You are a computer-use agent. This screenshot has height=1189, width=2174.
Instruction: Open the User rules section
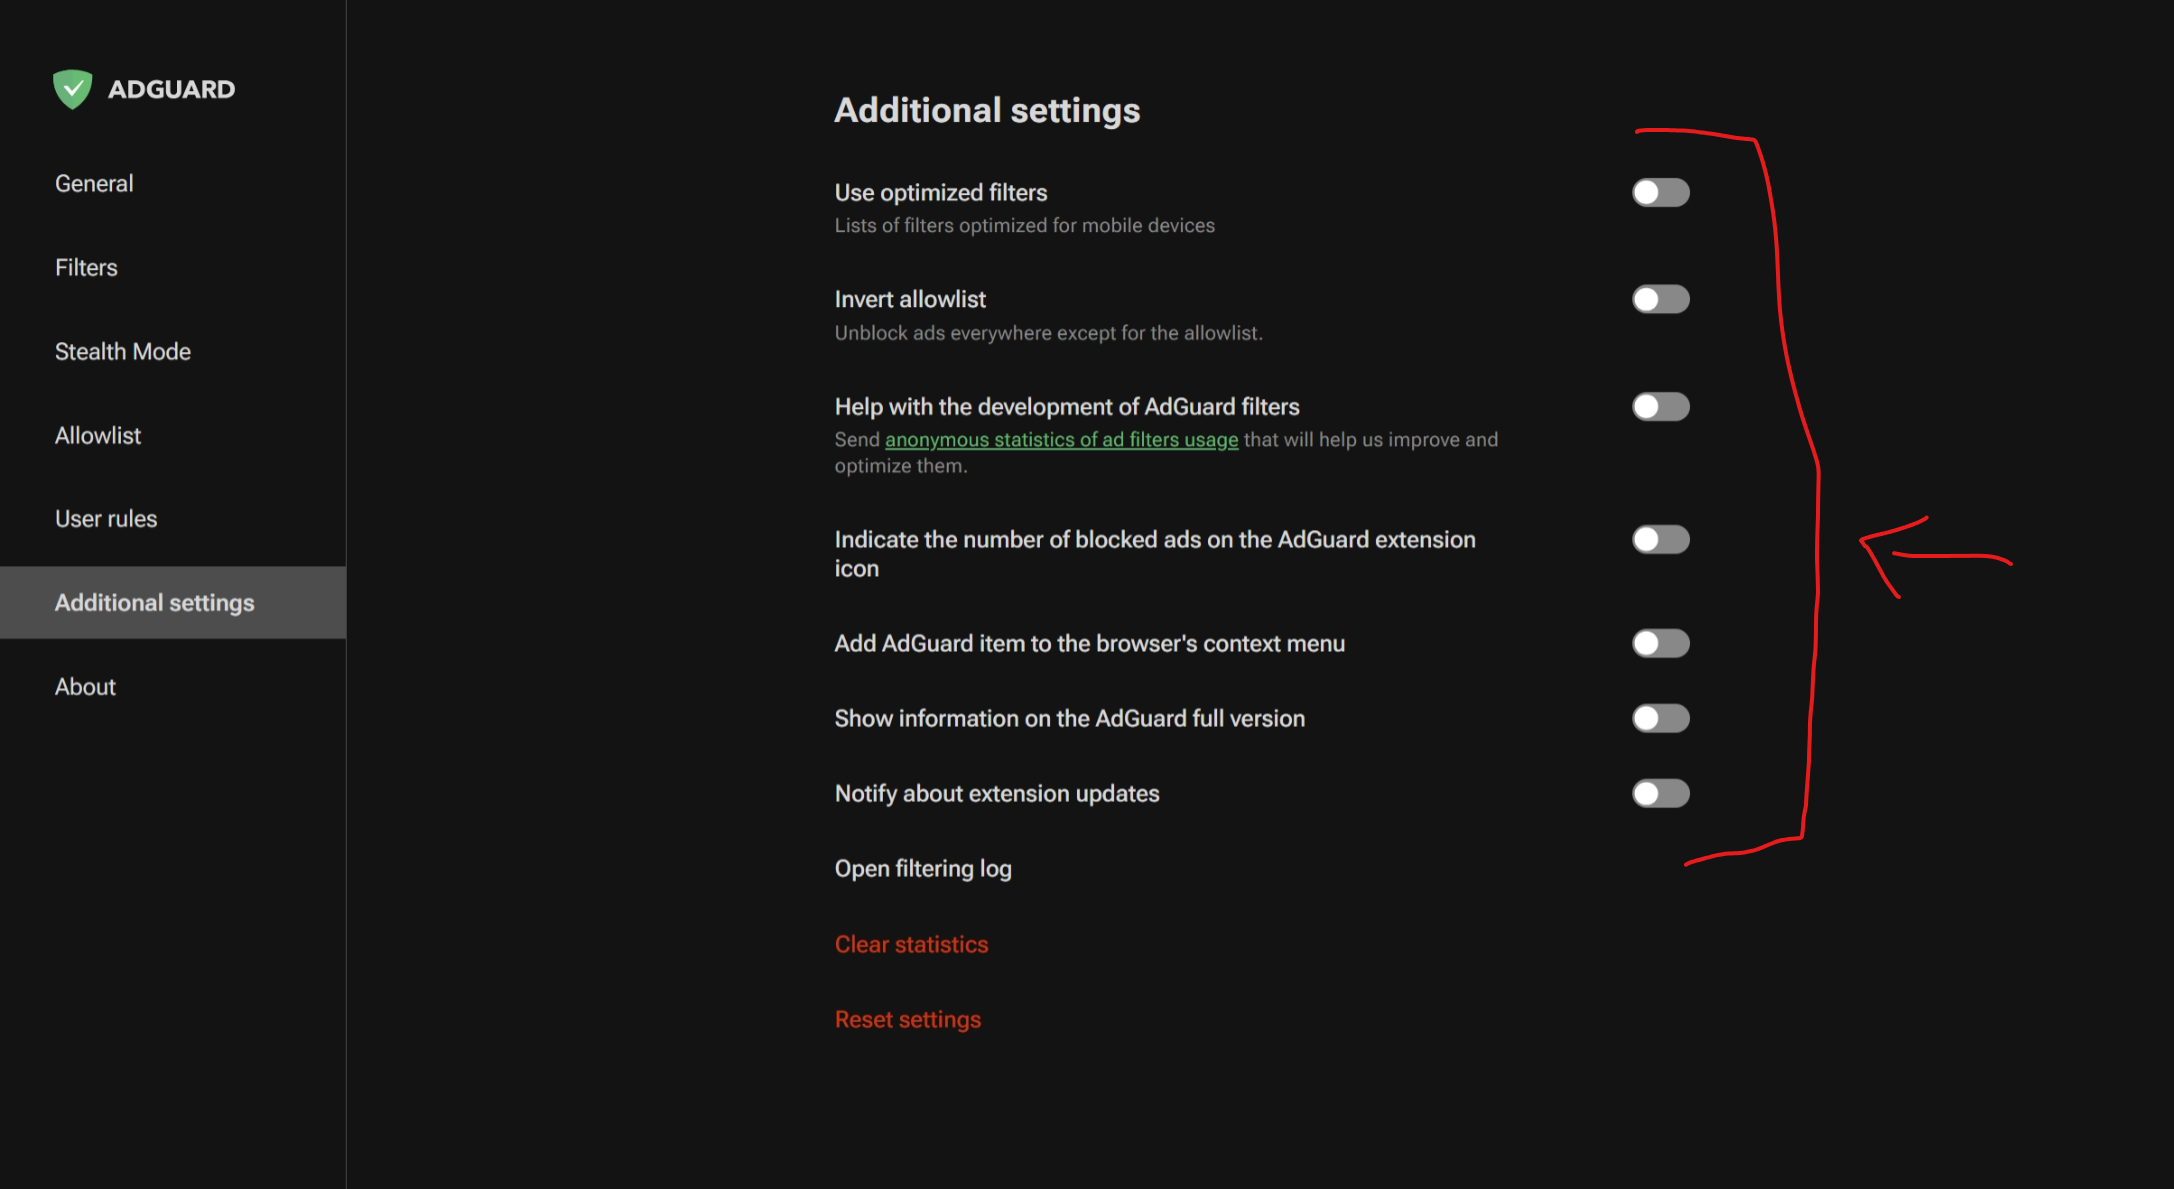(x=106, y=519)
